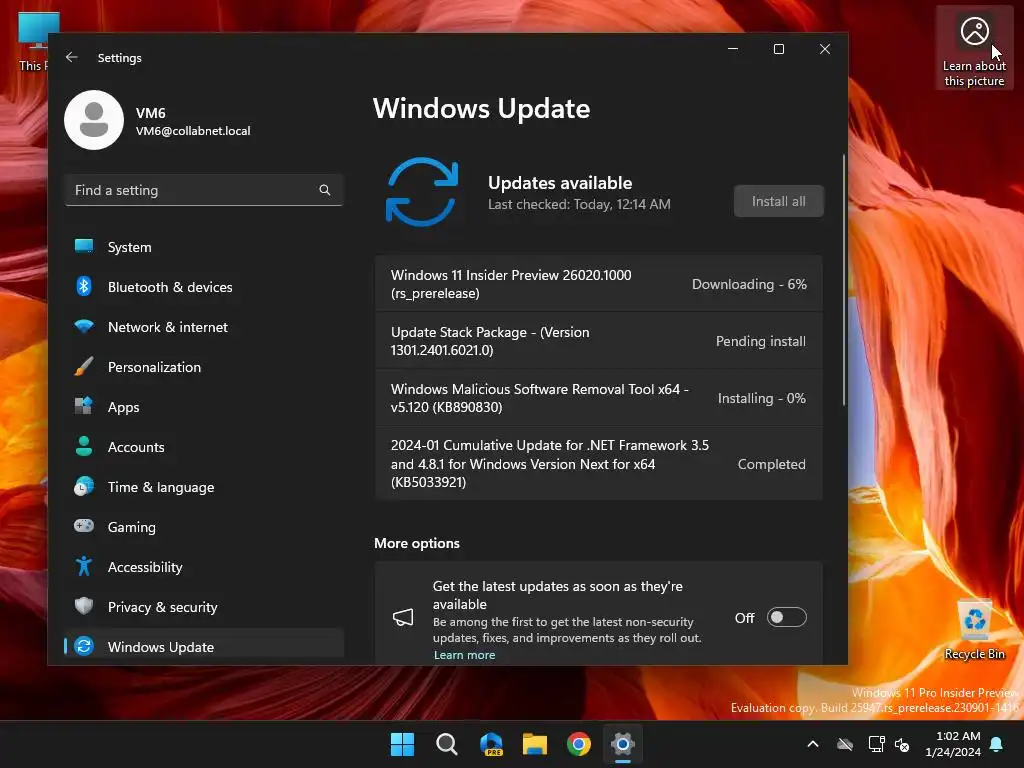Click the Gaming controller icon

click(x=84, y=526)
